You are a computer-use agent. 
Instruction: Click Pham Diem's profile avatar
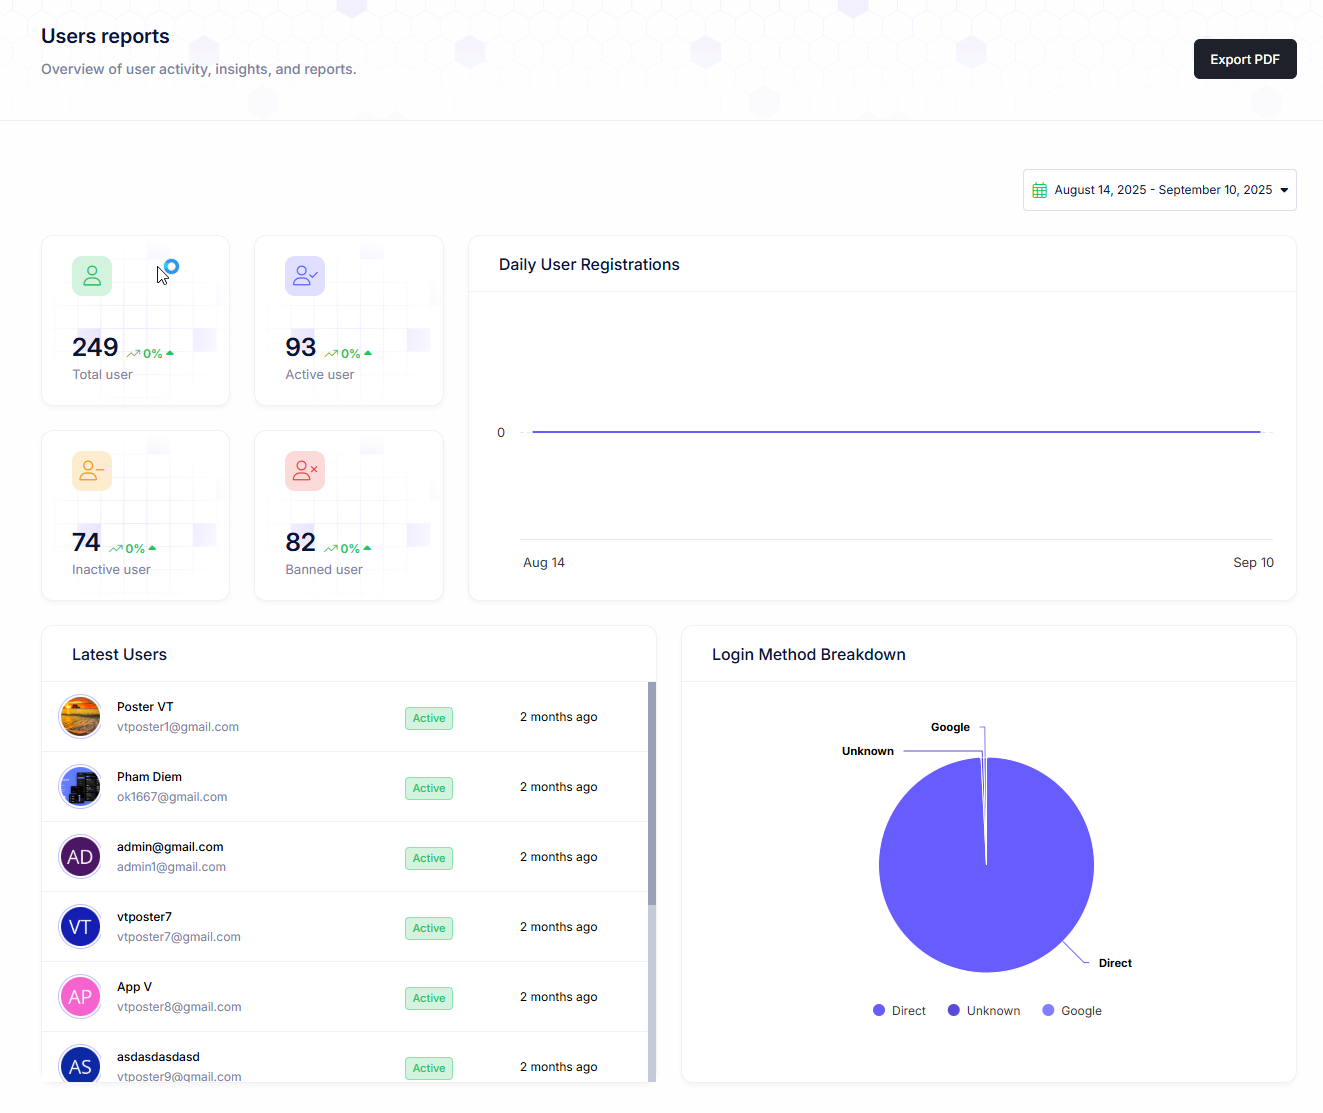[80, 787]
